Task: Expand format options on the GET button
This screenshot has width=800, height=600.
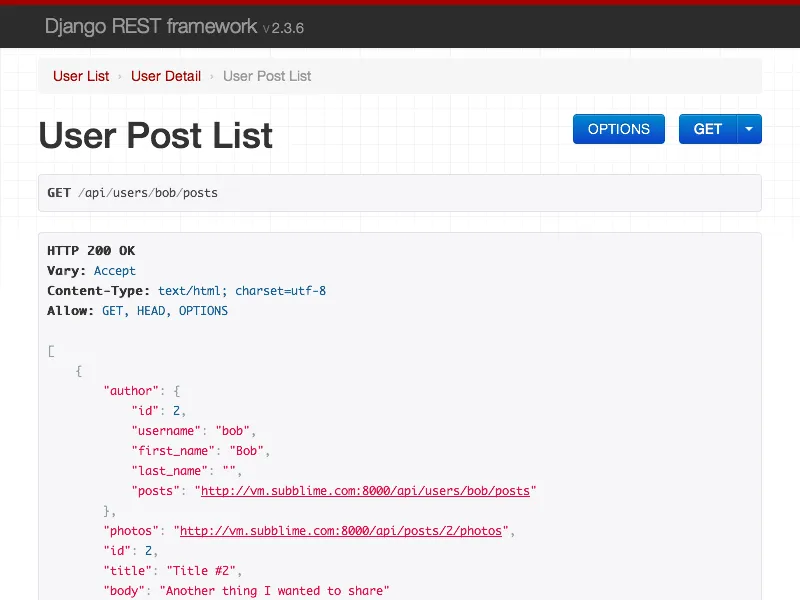Action: coord(750,129)
